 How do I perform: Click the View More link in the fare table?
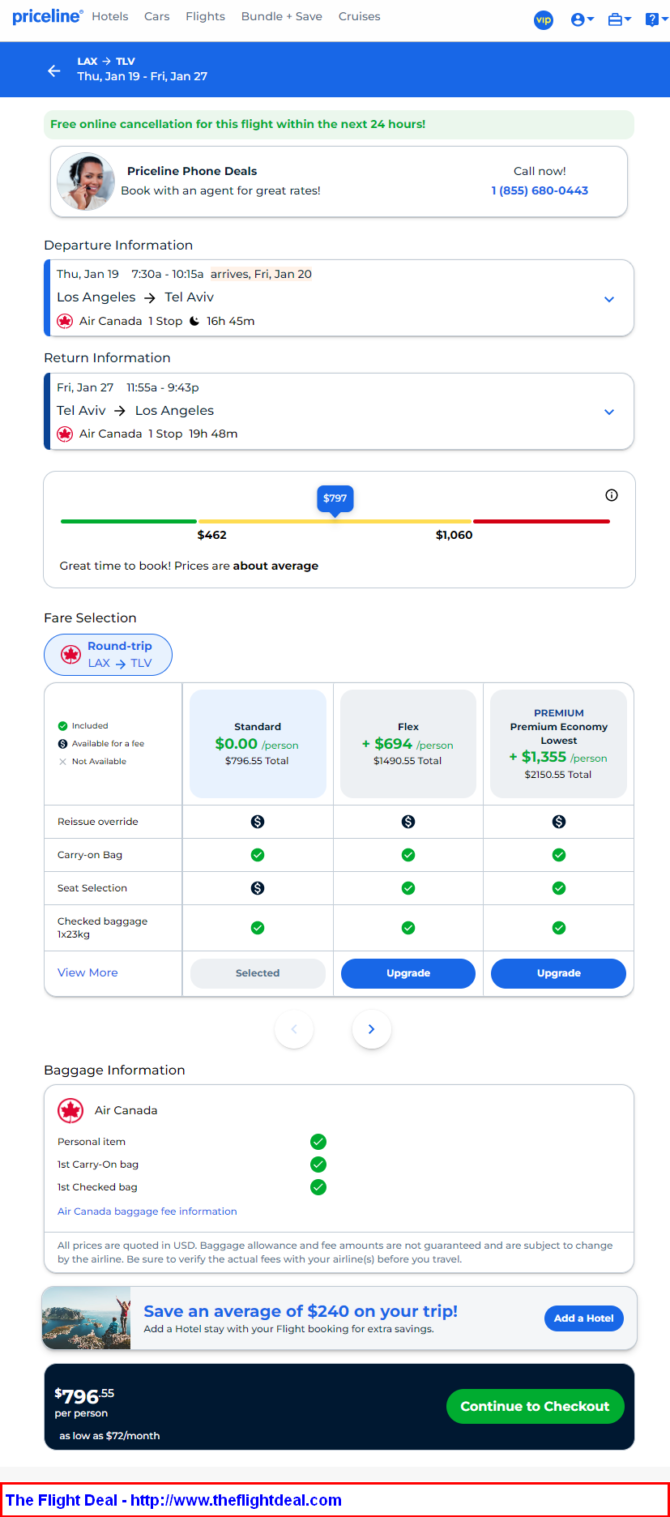pos(87,973)
